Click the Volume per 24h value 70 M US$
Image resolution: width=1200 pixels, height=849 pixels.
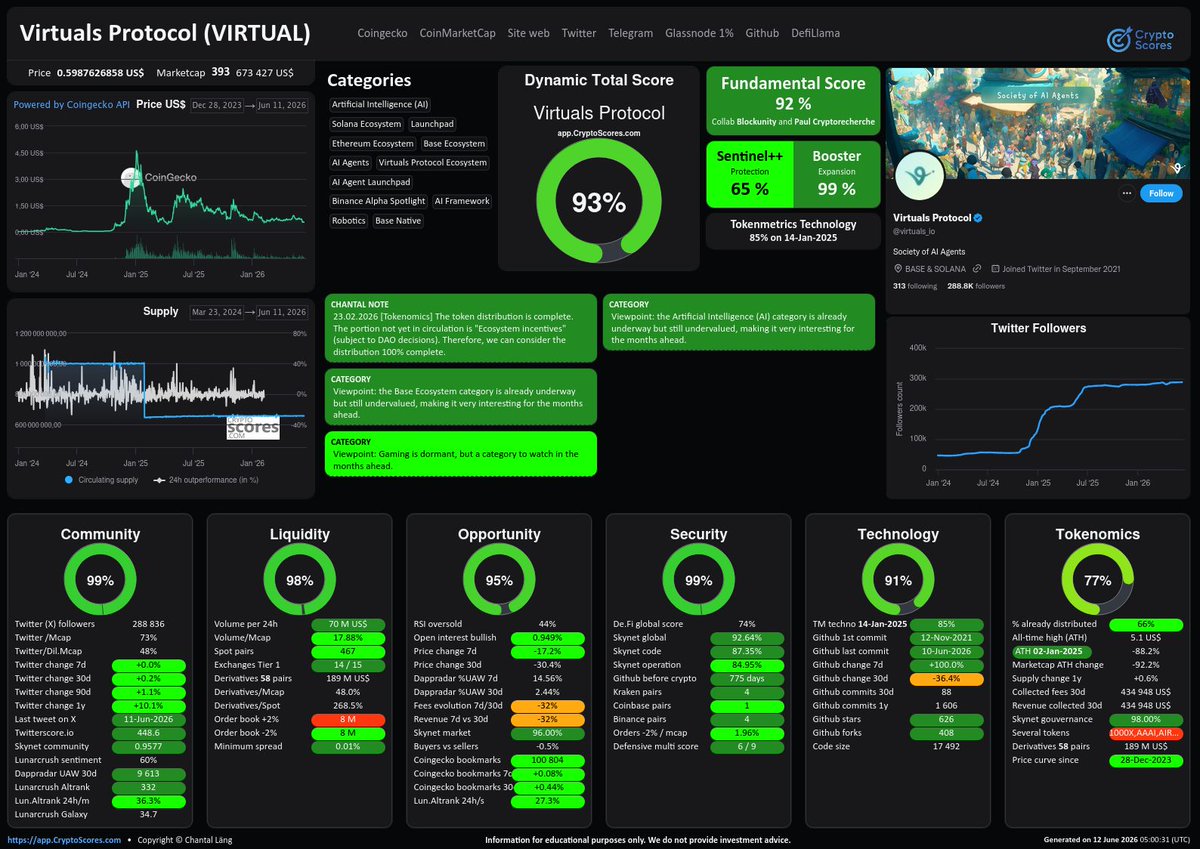[x=348, y=623]
